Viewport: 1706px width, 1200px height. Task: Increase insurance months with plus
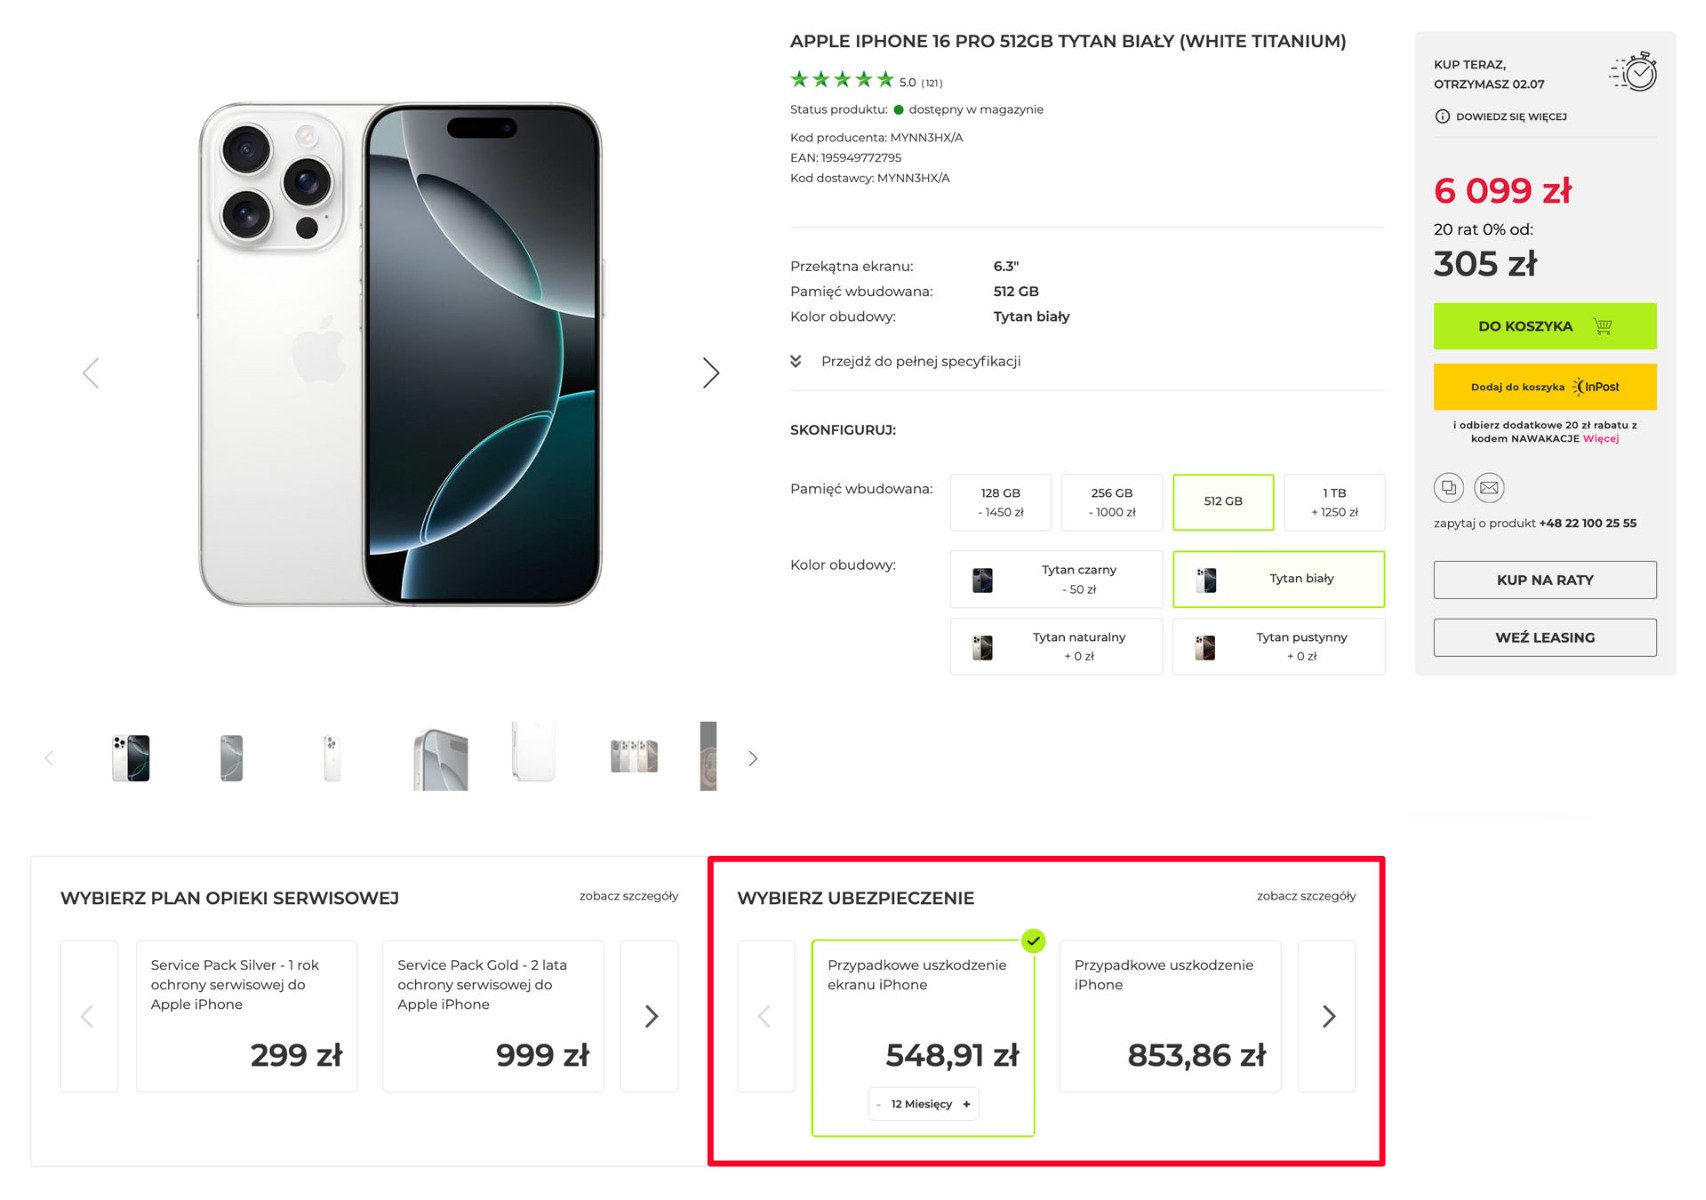coord(966,1104)
